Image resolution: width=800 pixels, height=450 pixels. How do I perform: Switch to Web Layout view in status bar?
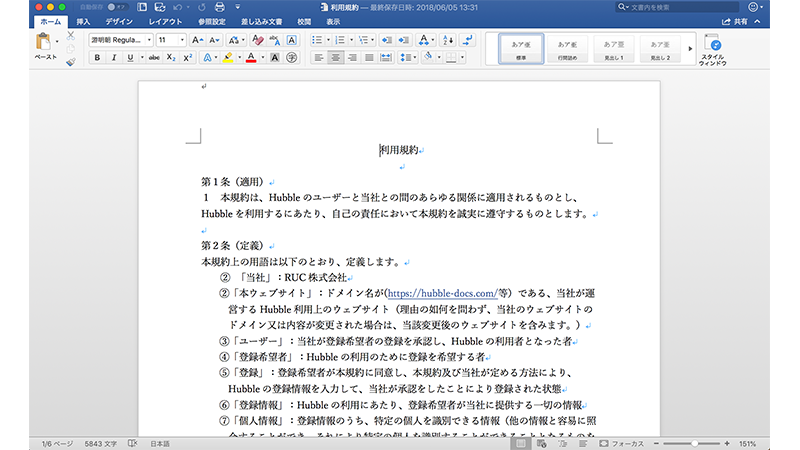click(x=542, y=443)
